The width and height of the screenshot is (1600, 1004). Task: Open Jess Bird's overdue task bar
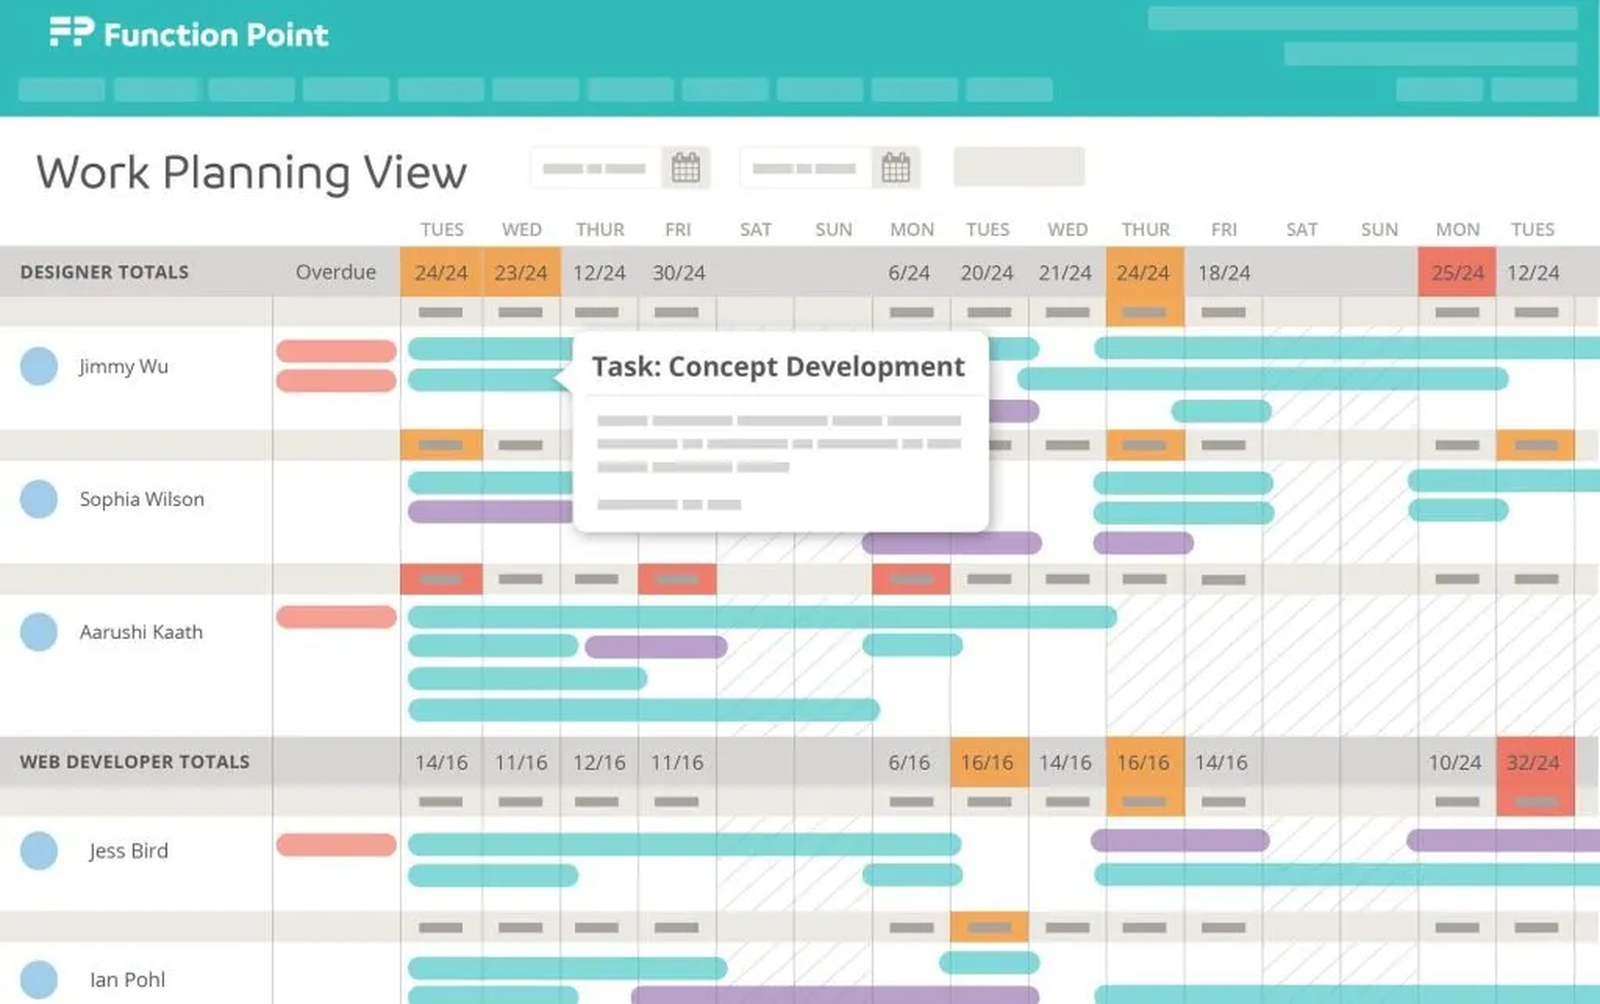336,845
